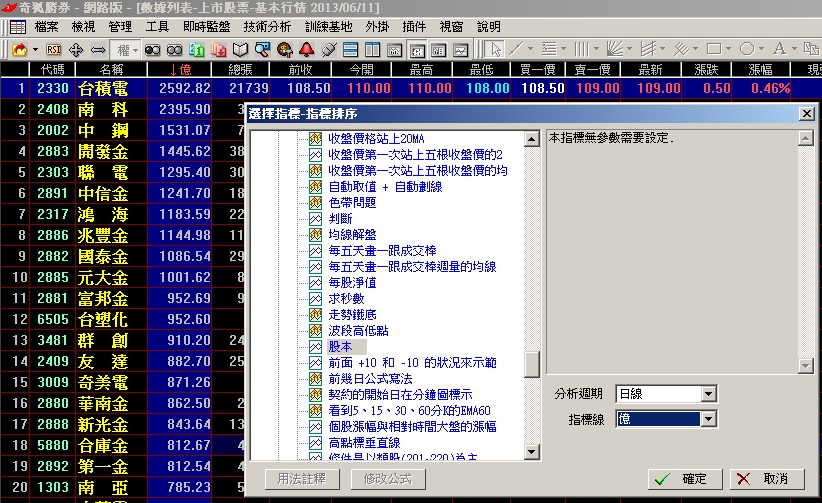This screenshot has width=822, height=503.
Task: Open the 檢視 menu
Action: 83,27
